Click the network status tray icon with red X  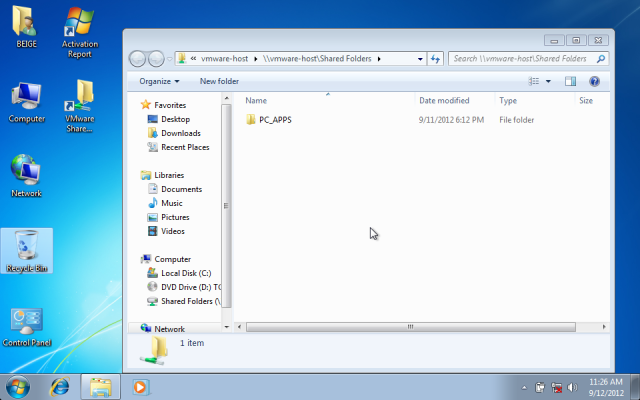click(x=556, y=387)
